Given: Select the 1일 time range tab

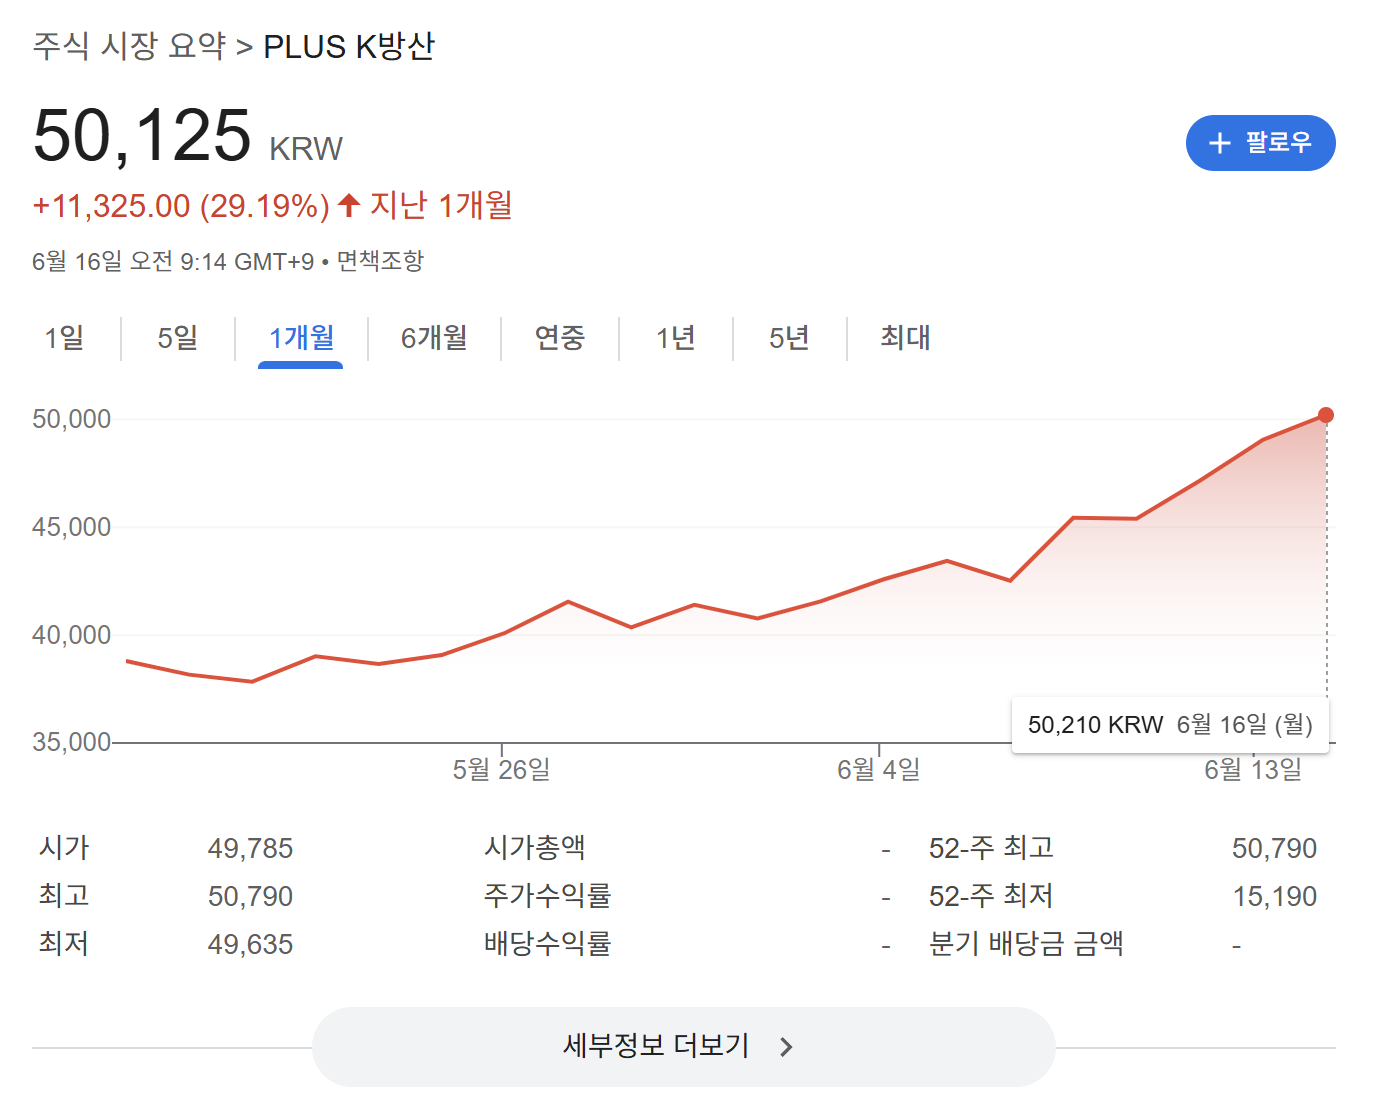Looking at the screenshot, I should point(64,338).
